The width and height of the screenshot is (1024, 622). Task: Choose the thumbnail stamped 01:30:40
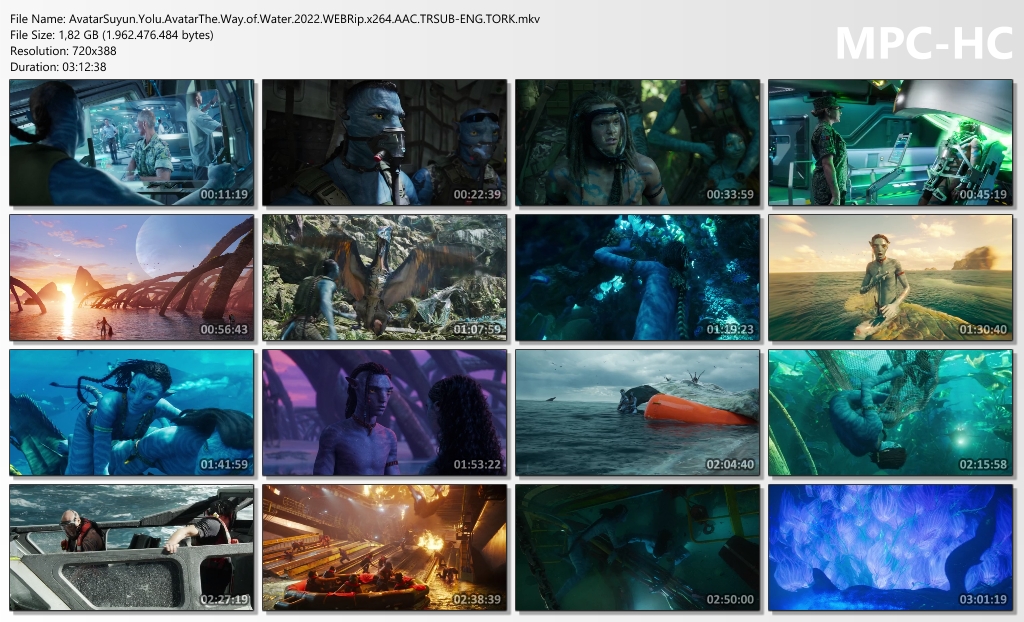coord(891,278)
